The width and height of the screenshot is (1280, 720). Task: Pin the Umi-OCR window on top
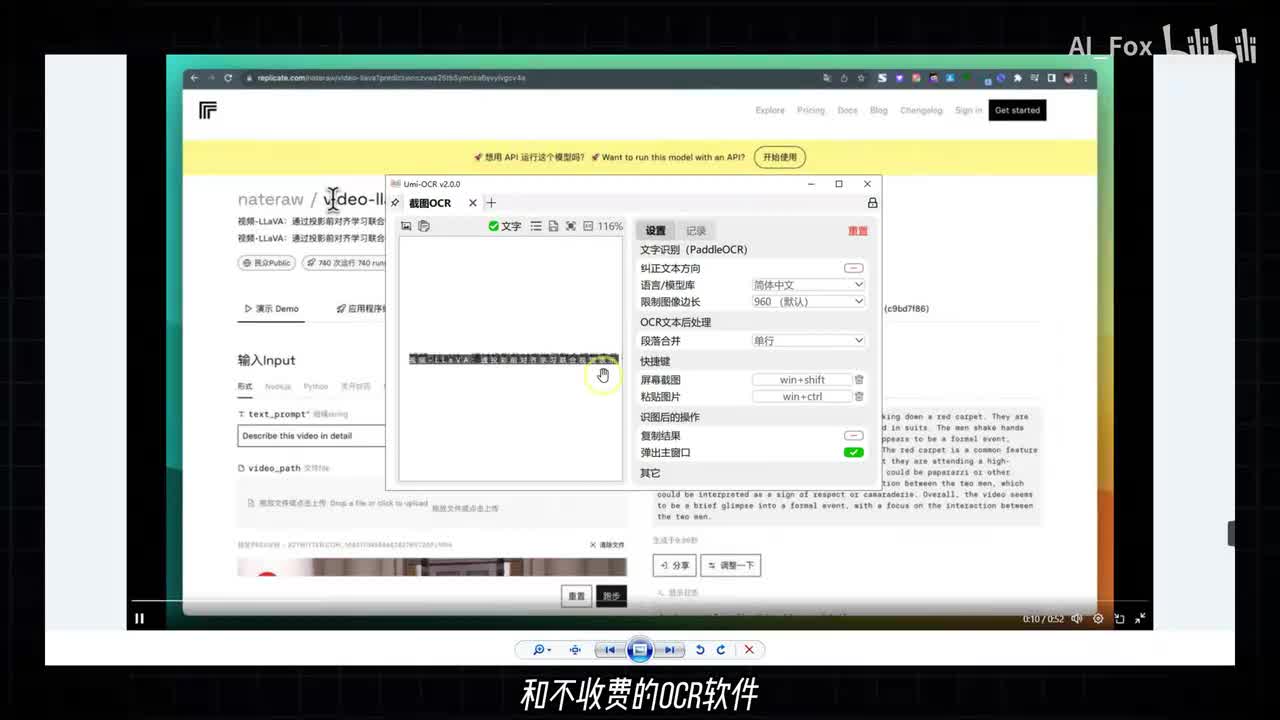tap(395, 203)
